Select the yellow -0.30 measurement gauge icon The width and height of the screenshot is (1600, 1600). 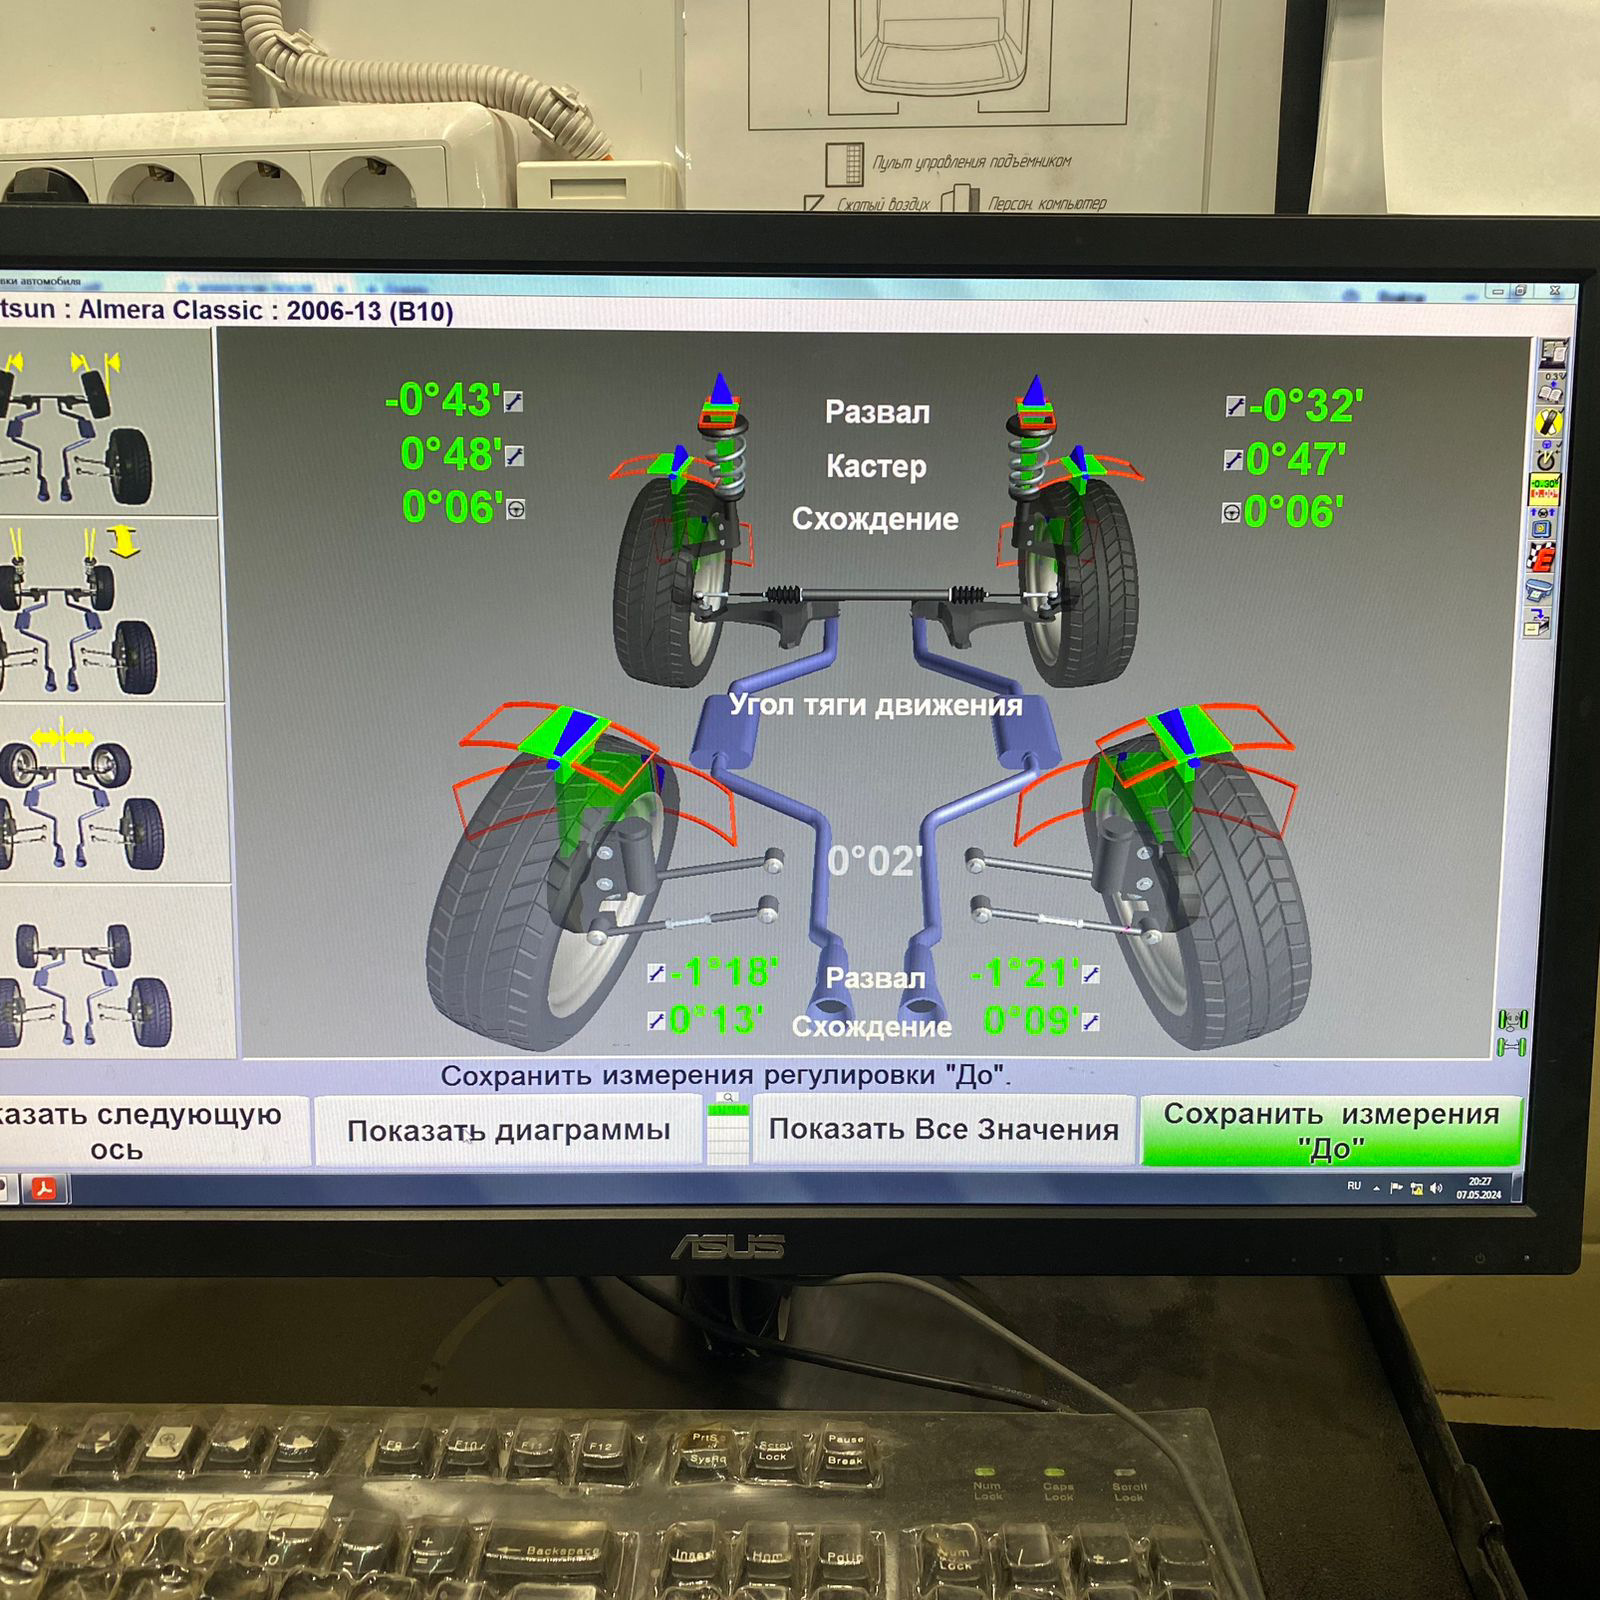pyautogui.click(x=1545, y=489)
